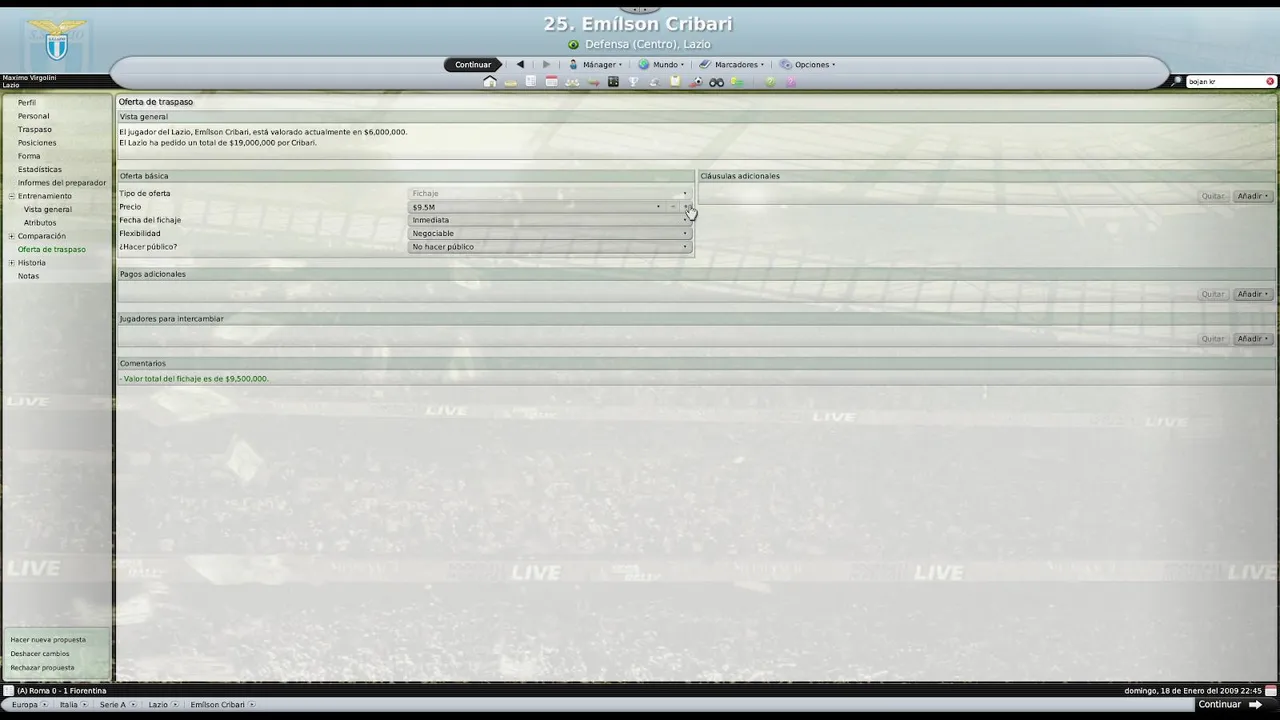Open the Precio $9.5M dropdown

click(536, 207)
